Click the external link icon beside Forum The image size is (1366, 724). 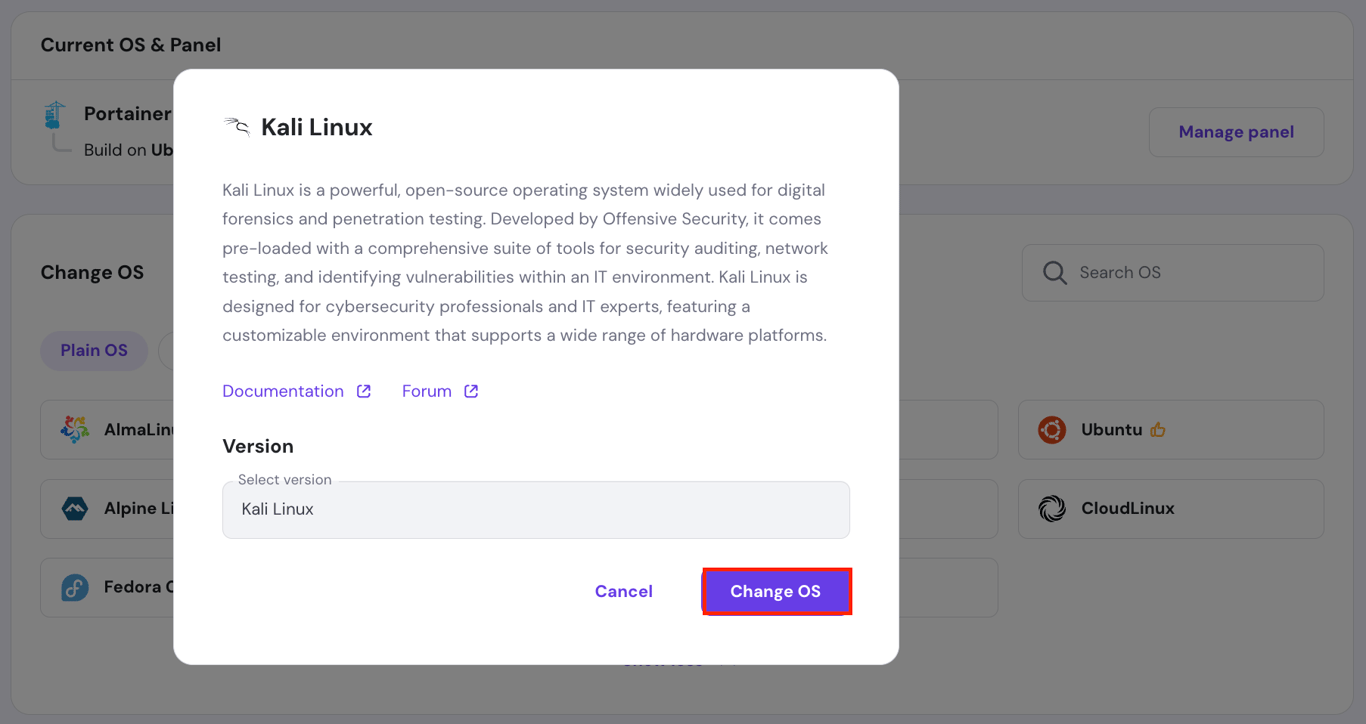coord(470,390)
